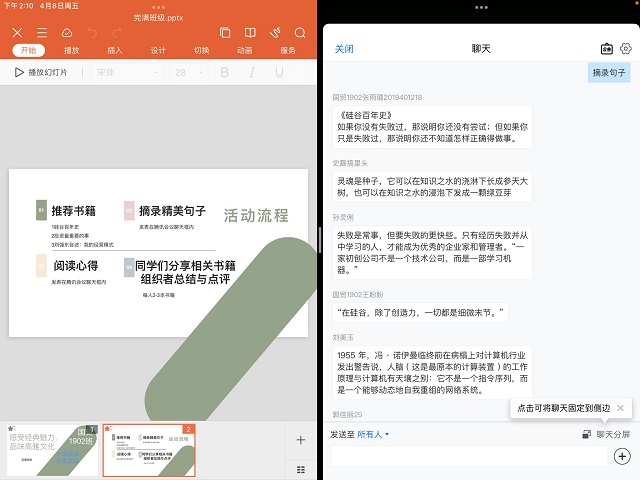640x480 pixels.
Task: Tap the 《硅谷百年史》 chat message
Action: [432, 127]
